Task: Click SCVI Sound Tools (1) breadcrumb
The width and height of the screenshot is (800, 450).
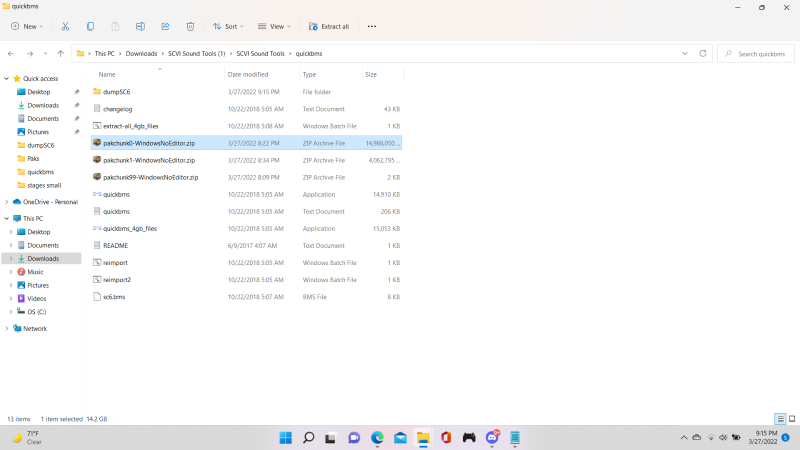Action: pyautogui.click(x=196, y=54)
